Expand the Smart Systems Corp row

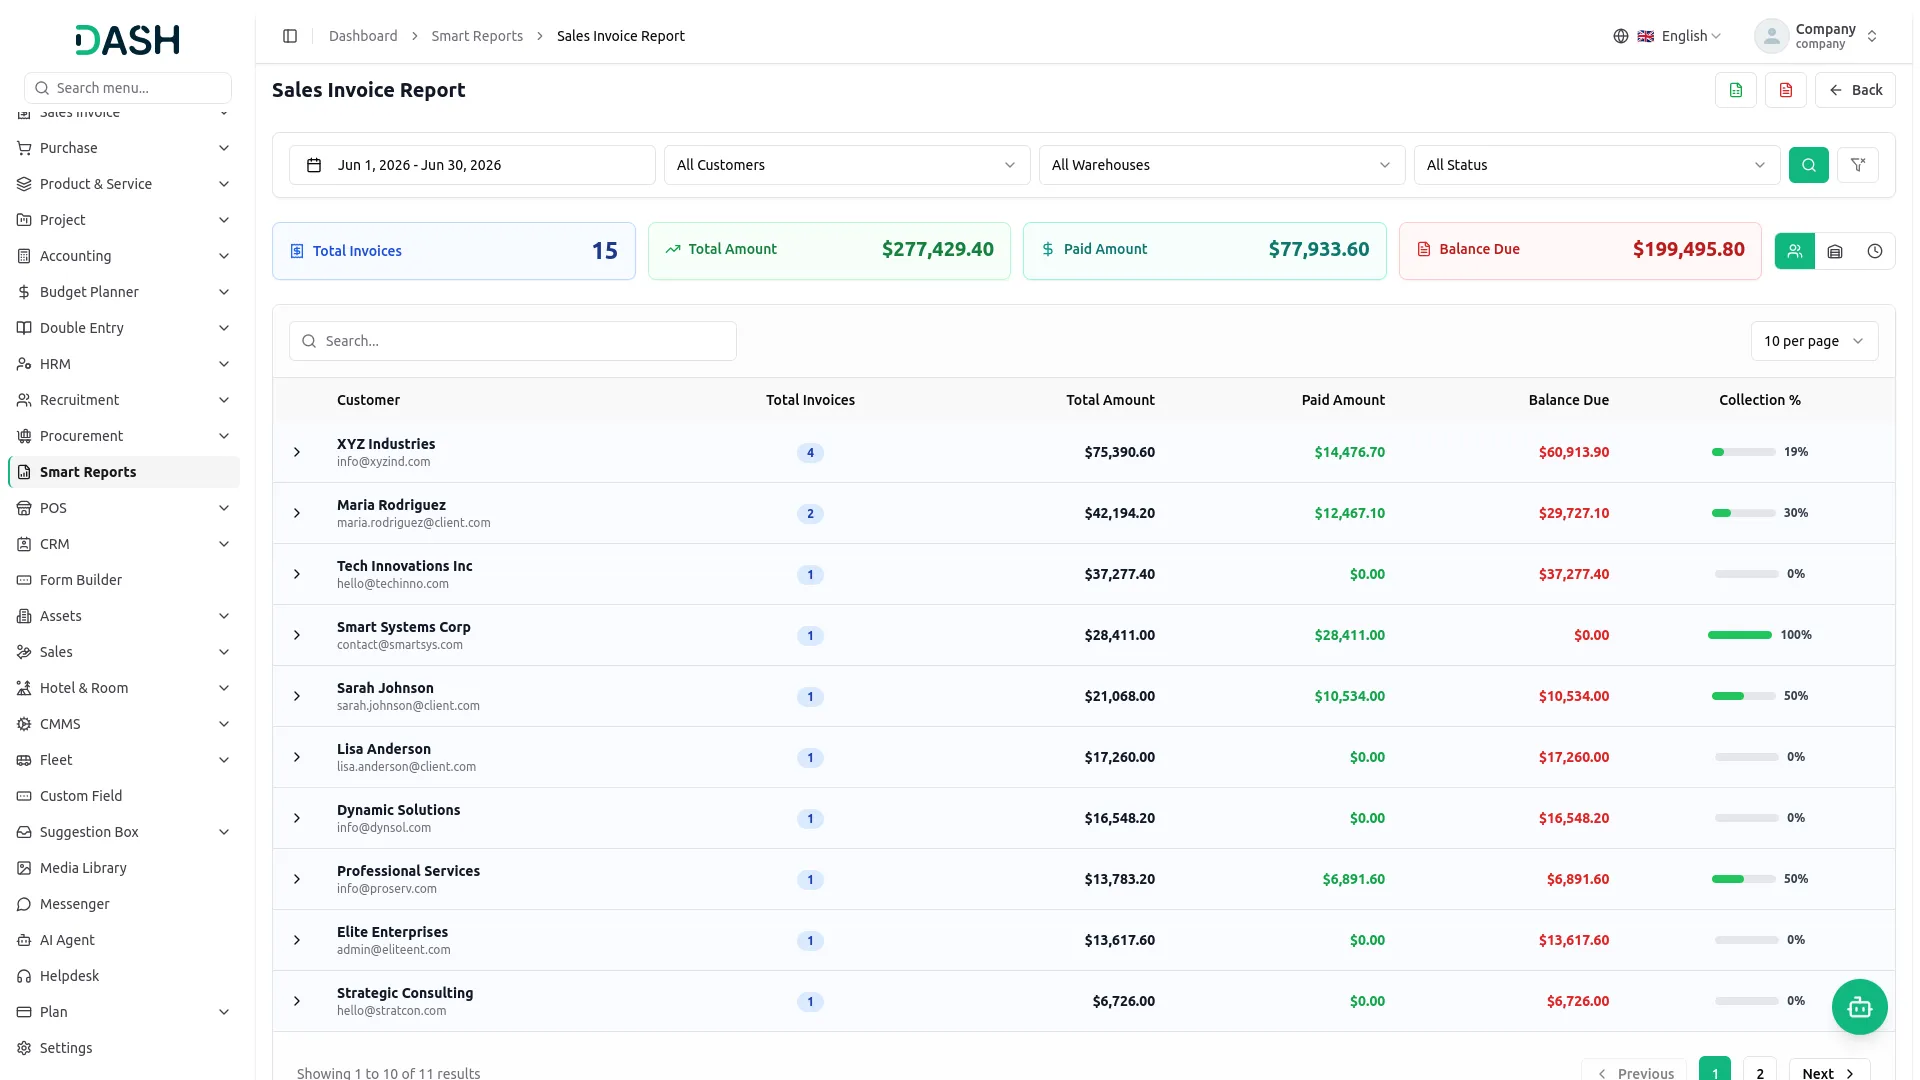coord(297,635)
